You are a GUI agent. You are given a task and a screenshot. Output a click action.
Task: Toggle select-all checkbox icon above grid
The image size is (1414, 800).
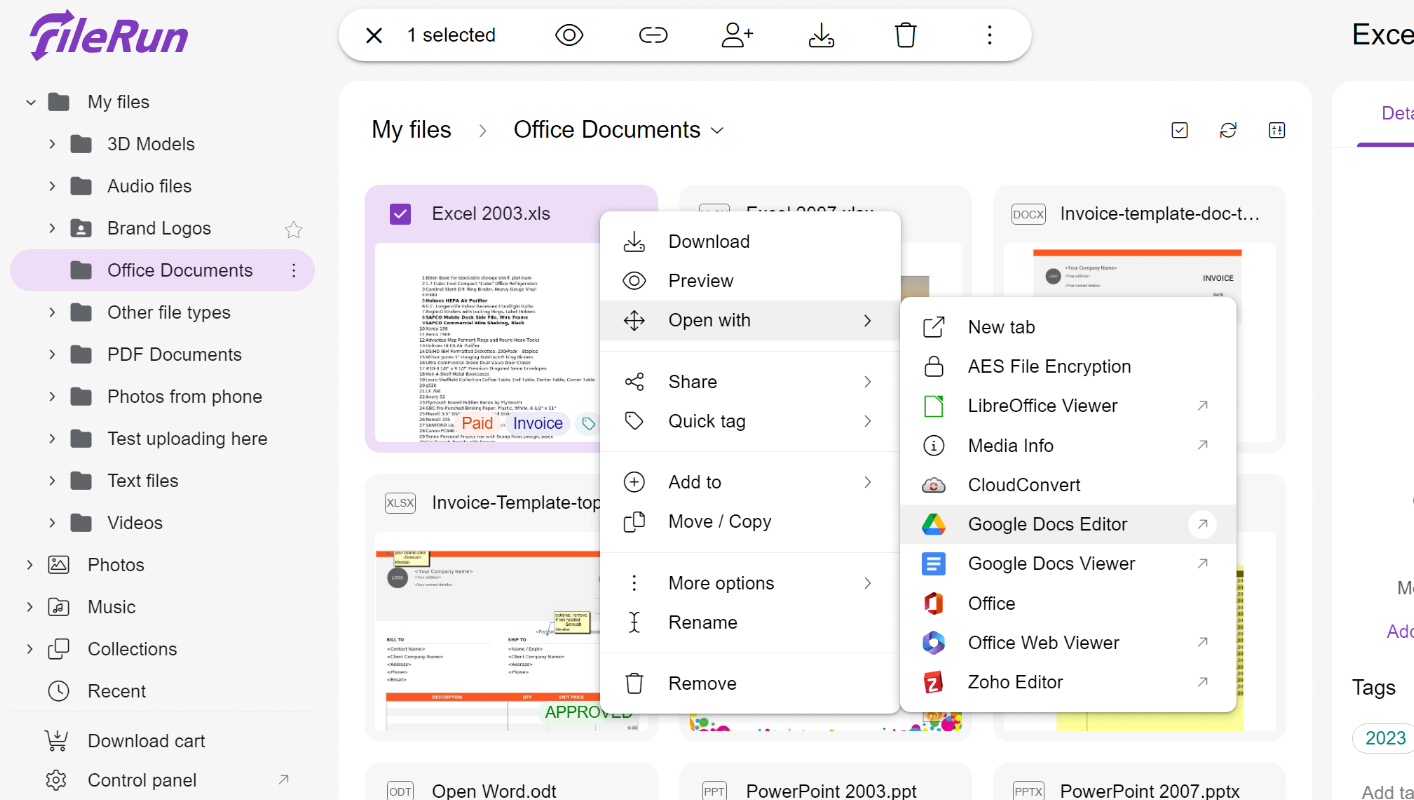tap(1180, 130)
